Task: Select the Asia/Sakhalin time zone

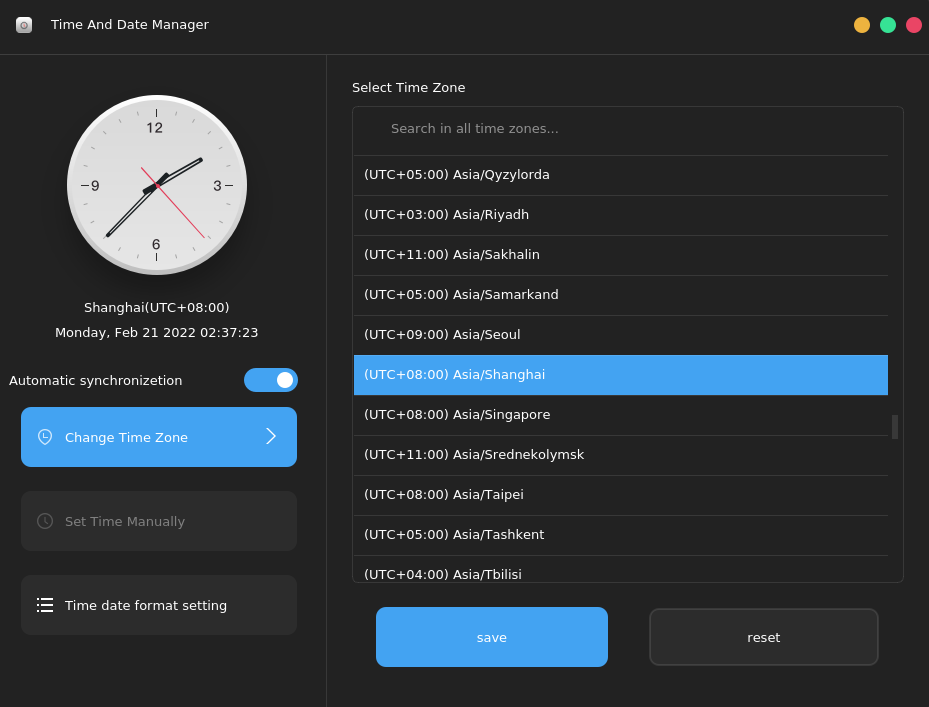Action: 620,254
